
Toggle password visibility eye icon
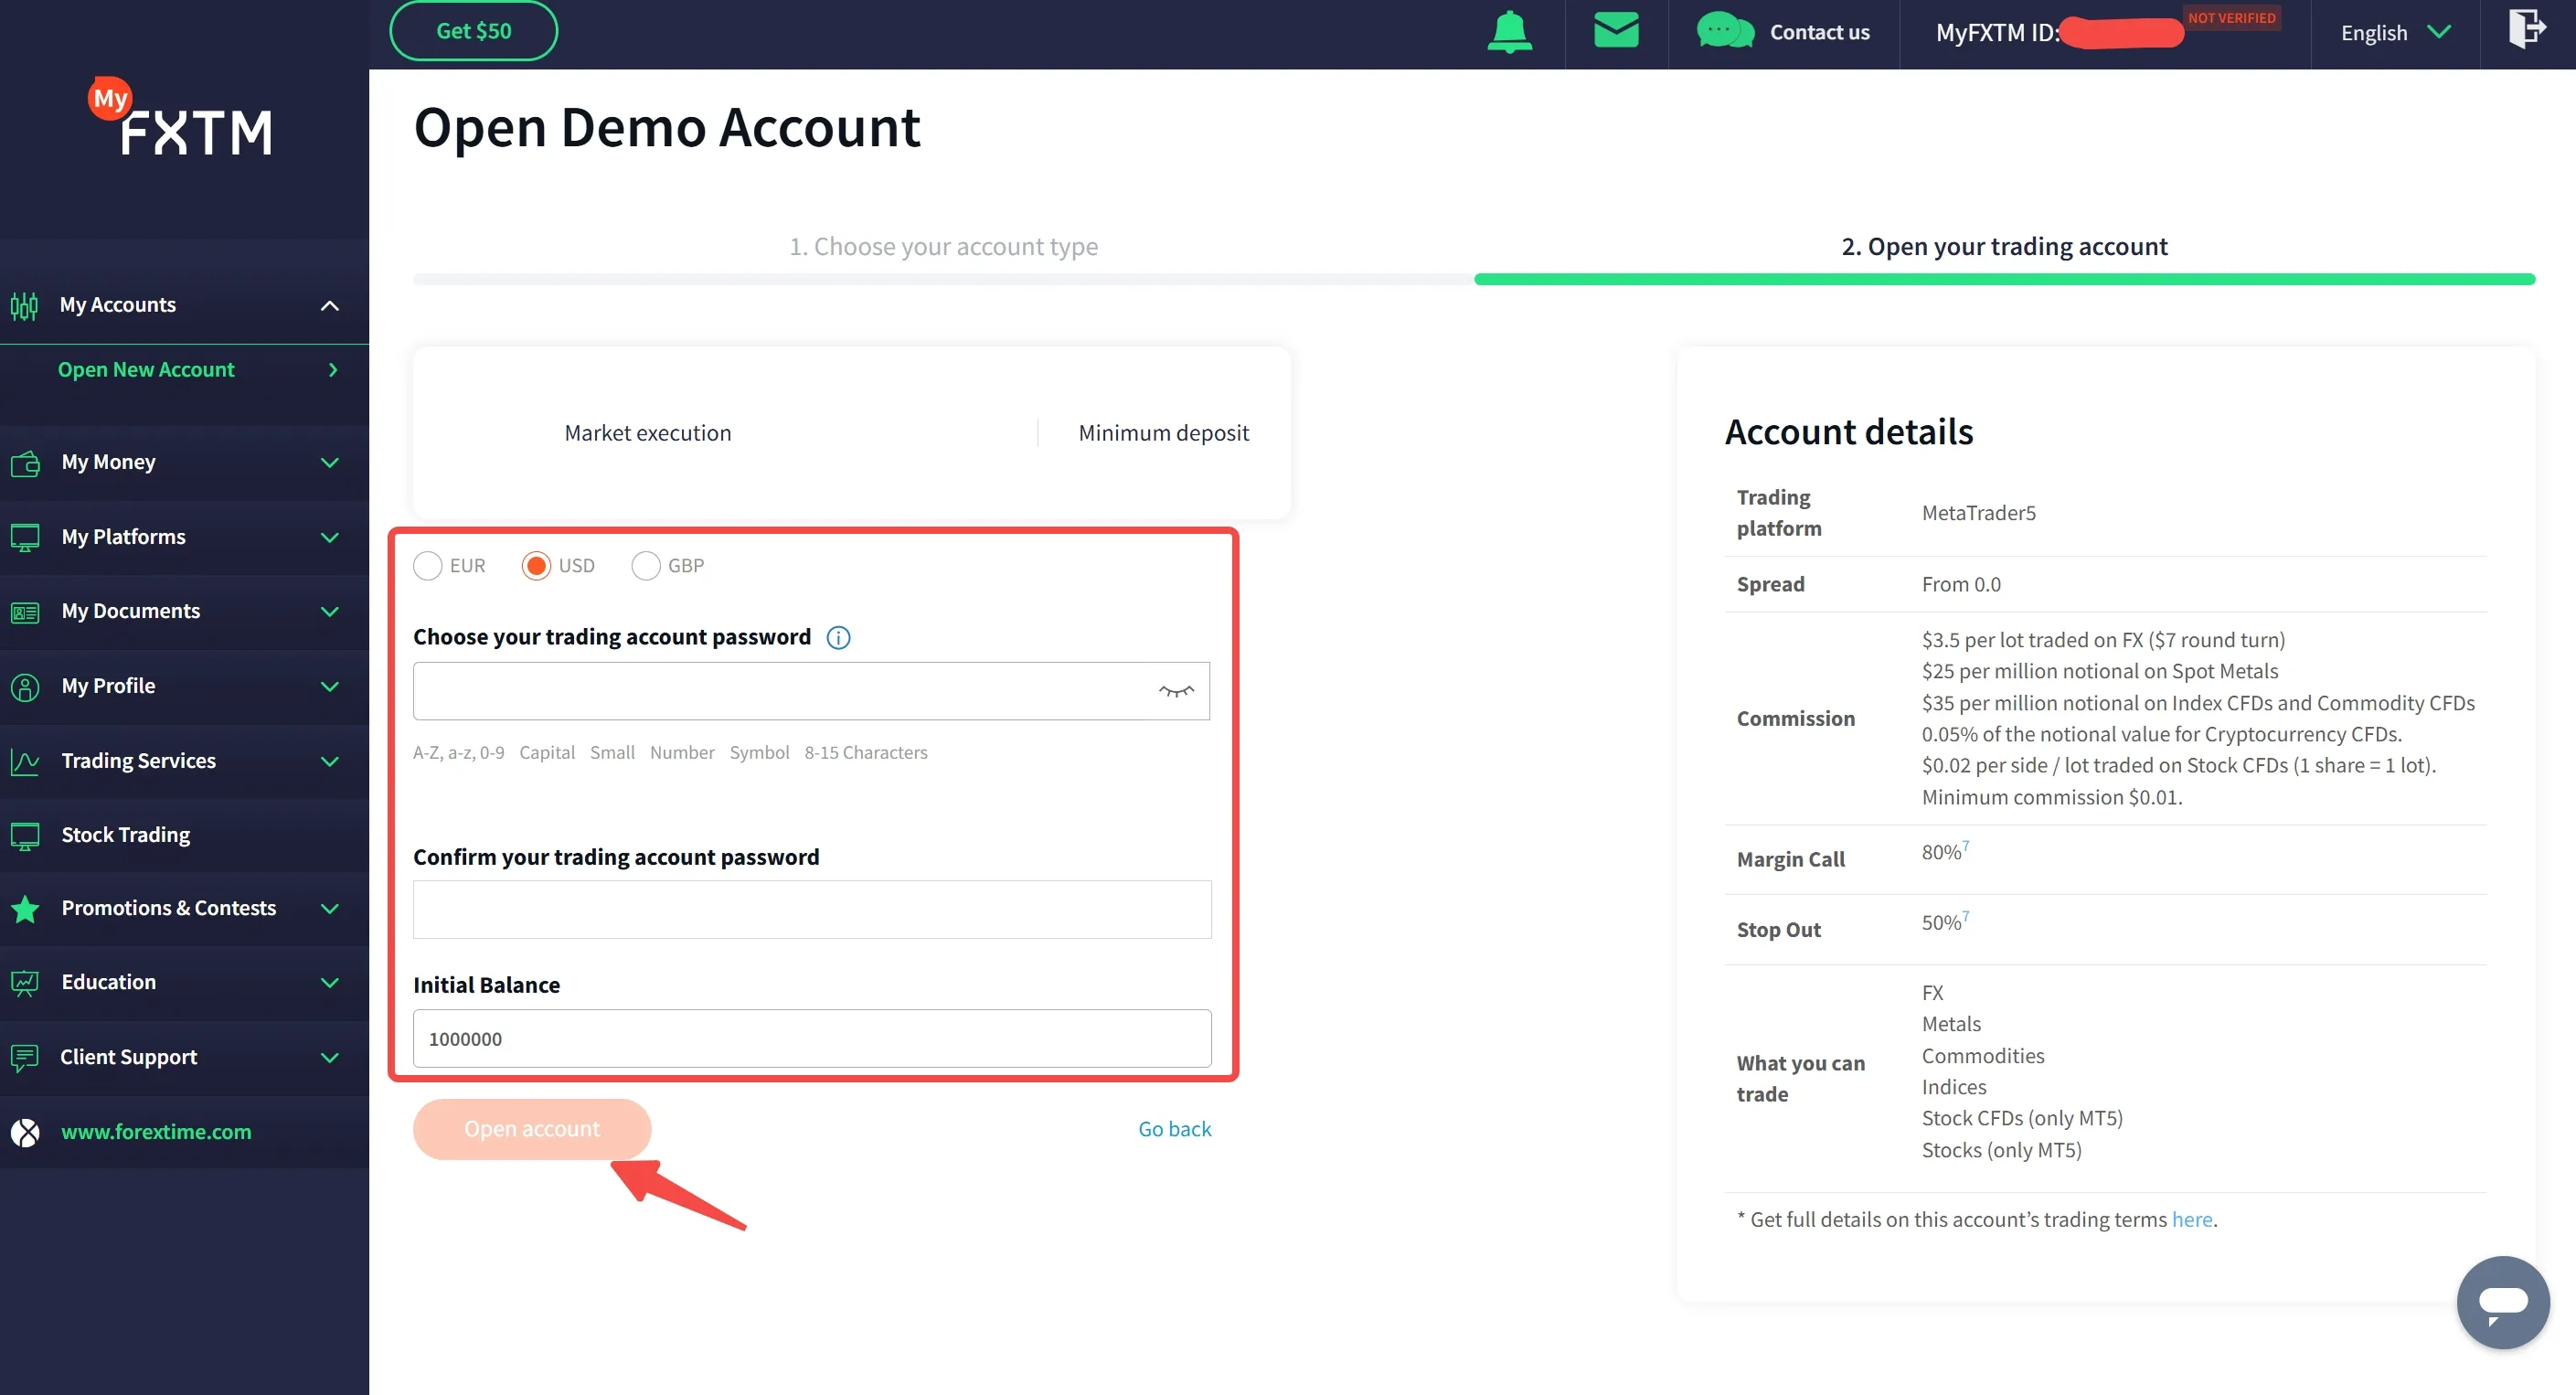point(1176,691)
